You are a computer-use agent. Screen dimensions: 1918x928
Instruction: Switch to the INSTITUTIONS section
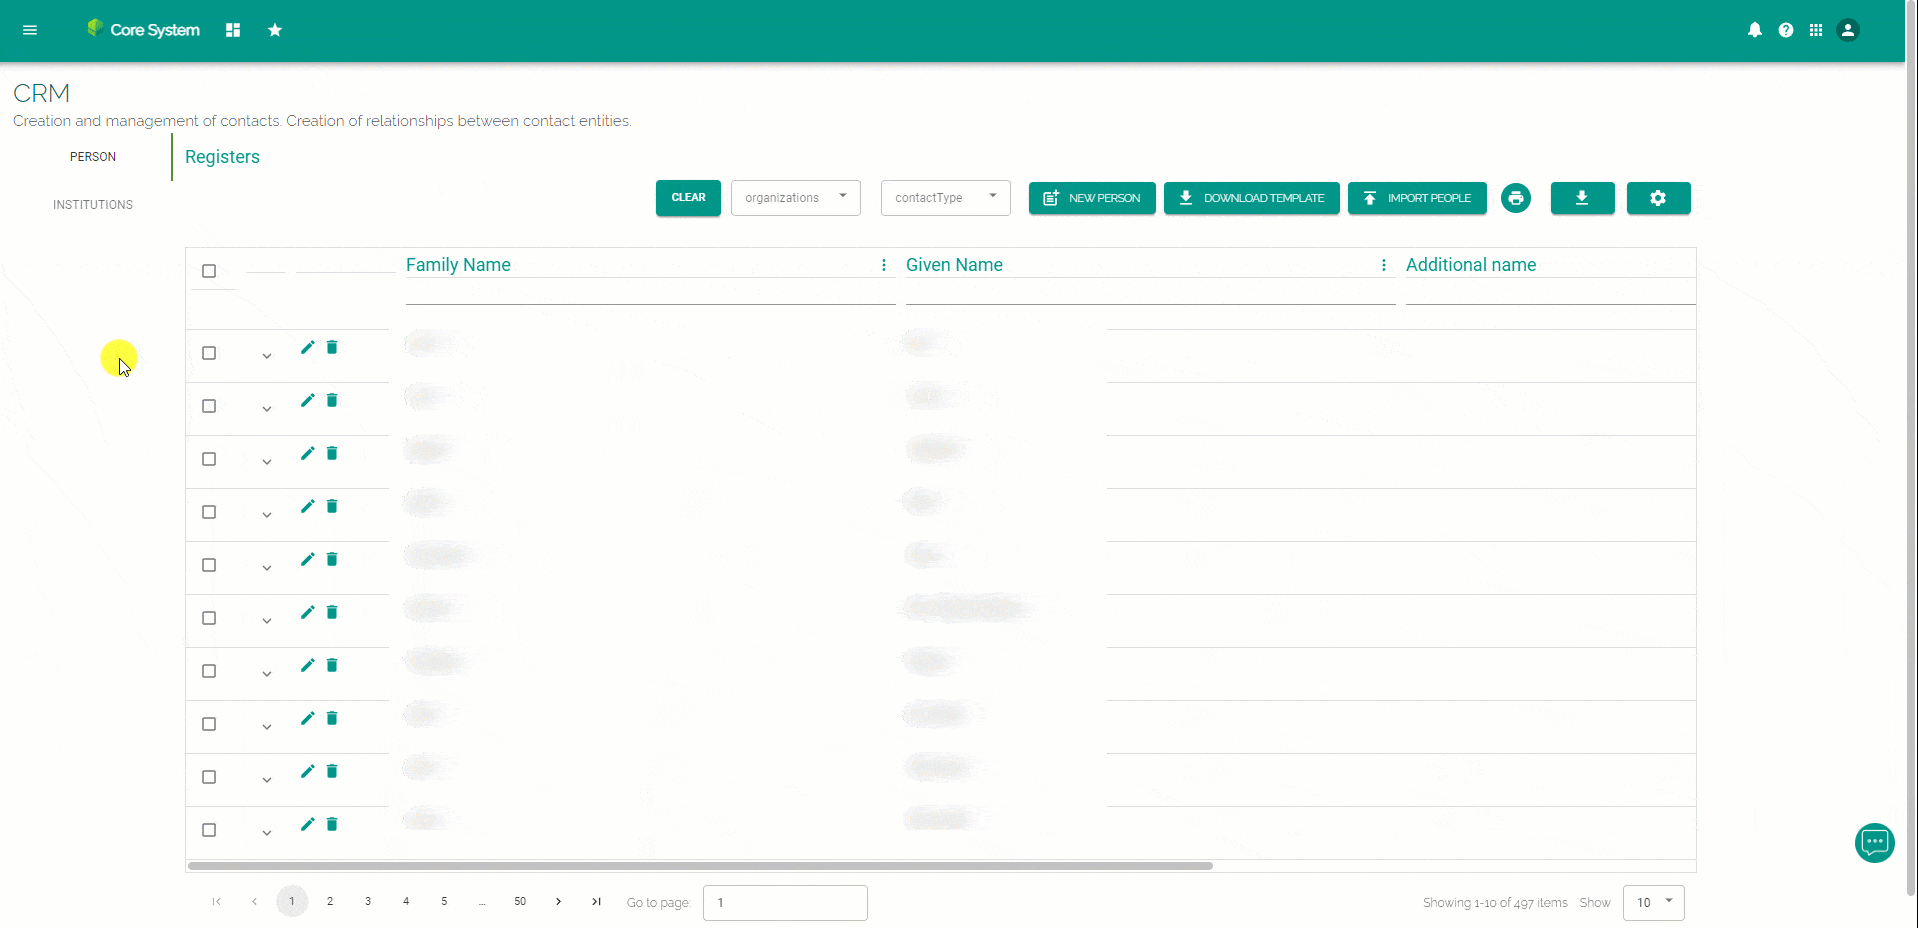[x=92, y=205]
